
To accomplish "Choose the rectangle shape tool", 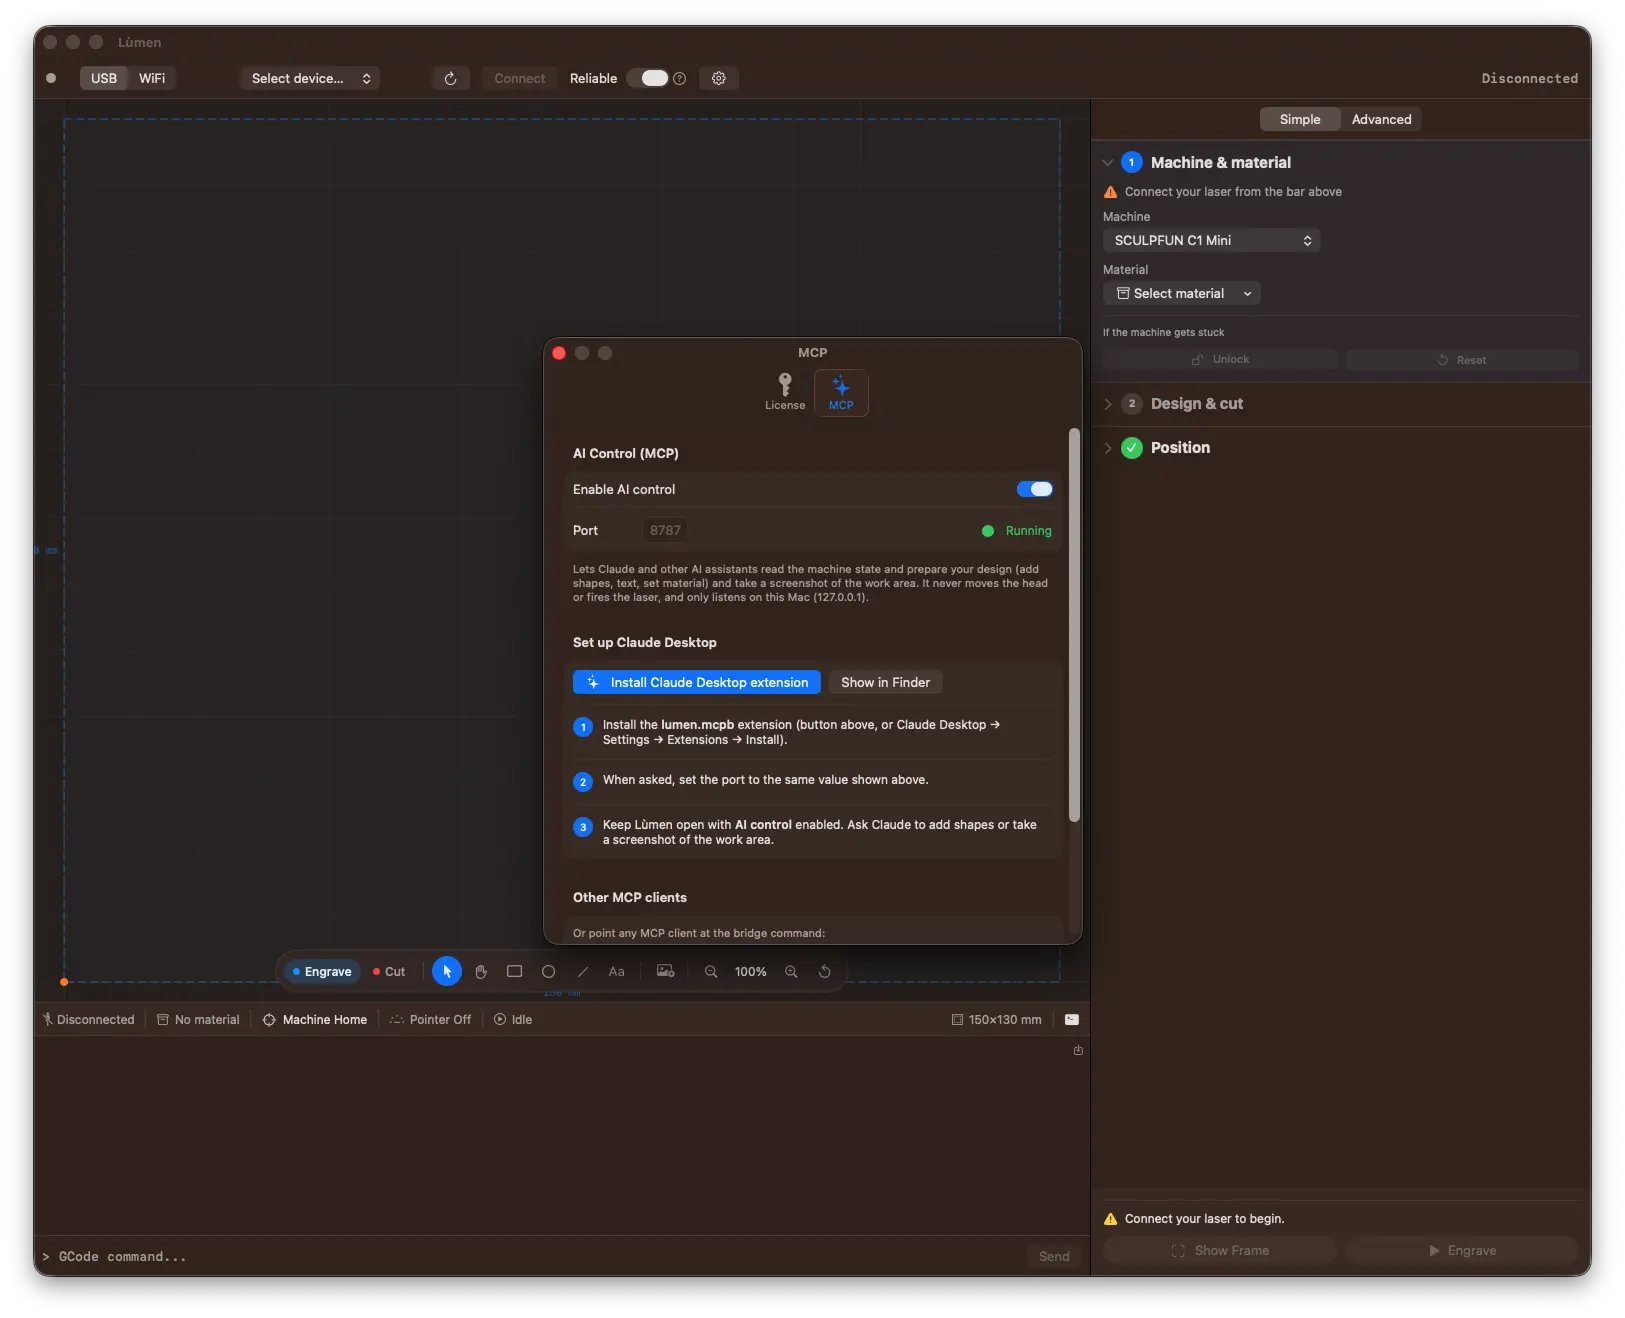I will (x=515, y=971).
